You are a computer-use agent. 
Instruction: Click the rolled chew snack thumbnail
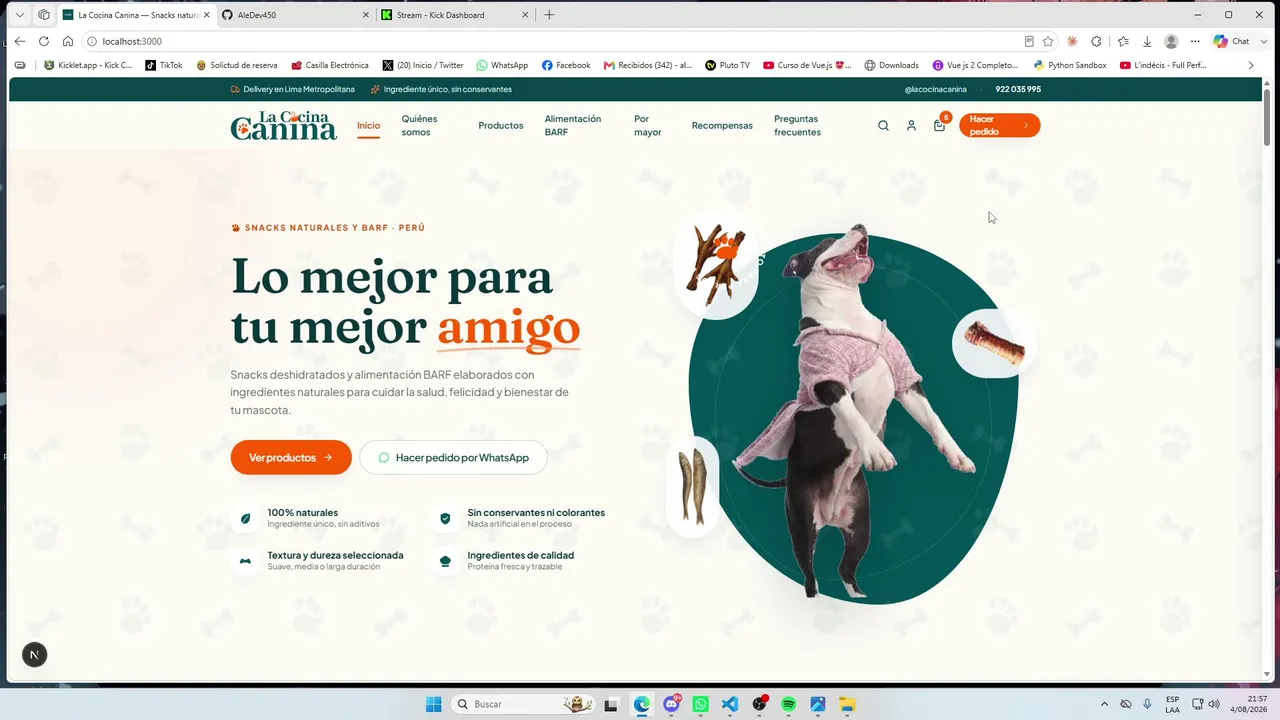coord(994,343)
